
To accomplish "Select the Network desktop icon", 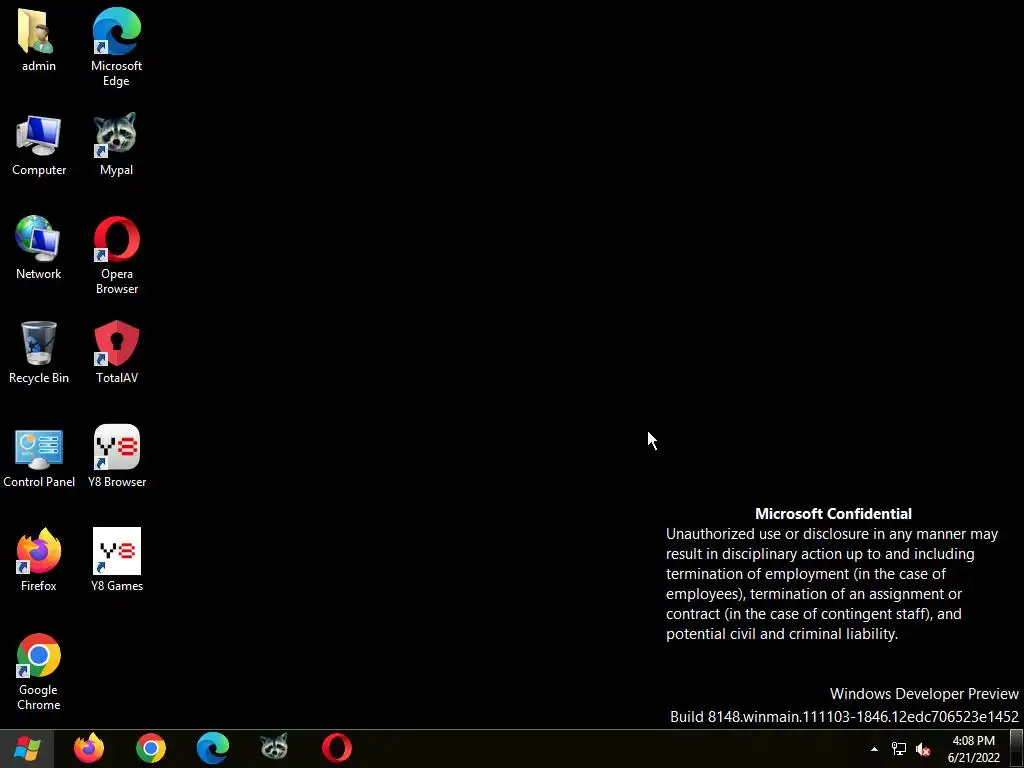I will (39, 248).
